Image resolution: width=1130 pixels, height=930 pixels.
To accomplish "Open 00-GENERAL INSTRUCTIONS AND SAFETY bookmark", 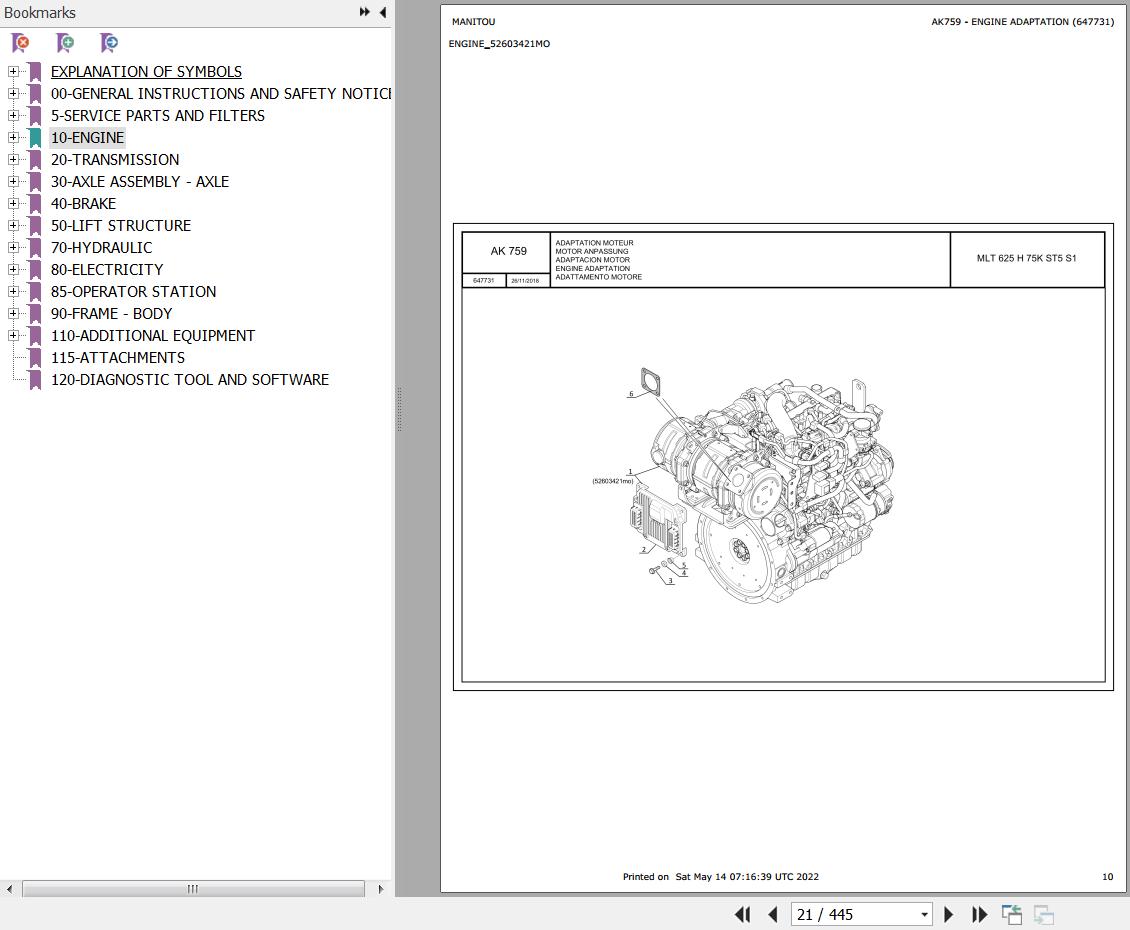I will coord(221,94).
